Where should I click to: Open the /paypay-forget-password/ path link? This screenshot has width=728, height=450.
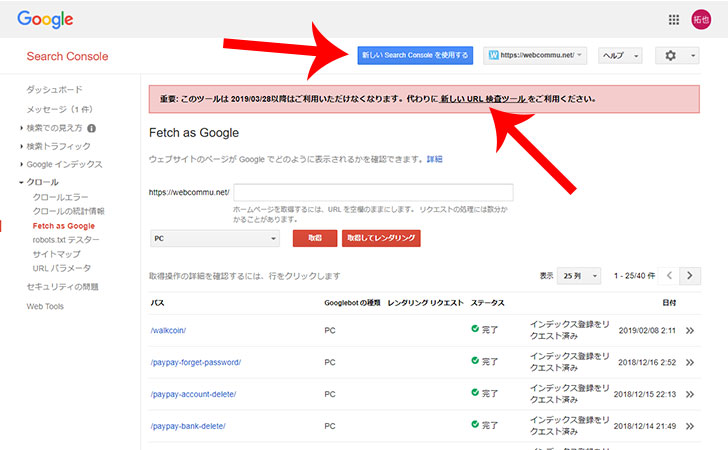point(195,362)
